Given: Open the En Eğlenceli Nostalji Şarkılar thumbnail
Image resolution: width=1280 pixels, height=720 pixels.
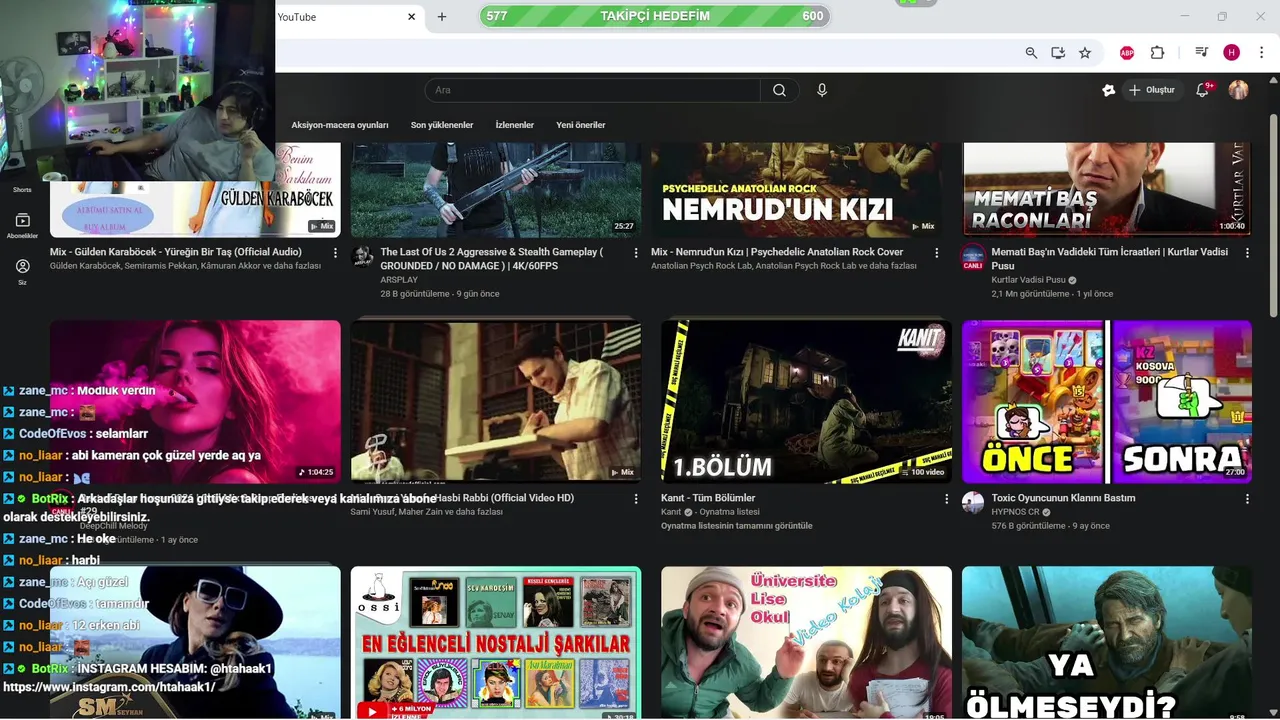Looking at the screenshot, I should (x=496, y=643).
